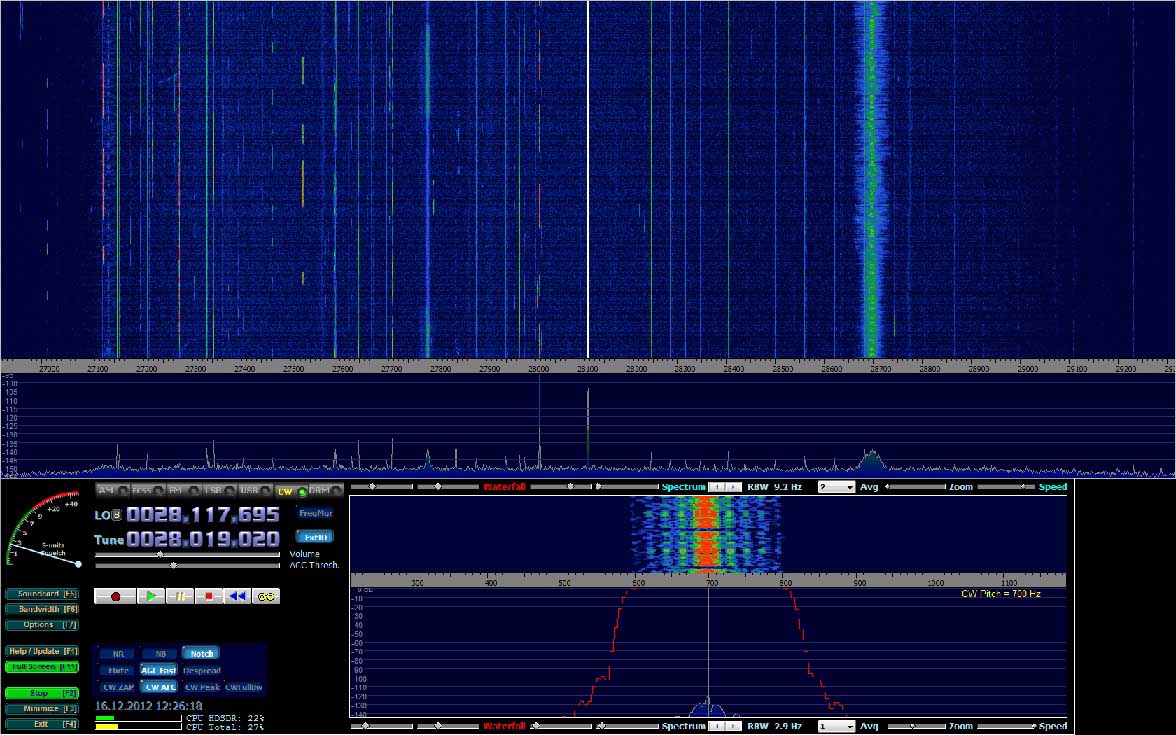Toggle NB noise blanker
Screen dimensions: 1176x735
pos(160,654)
